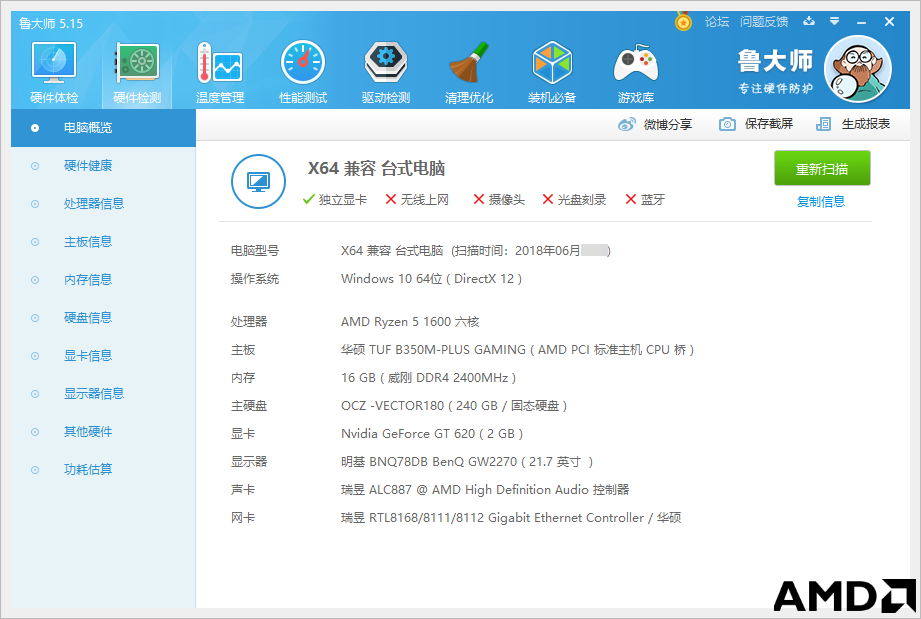
Task: Click 独立显卡 check indicator
Action: pos(335,200)
